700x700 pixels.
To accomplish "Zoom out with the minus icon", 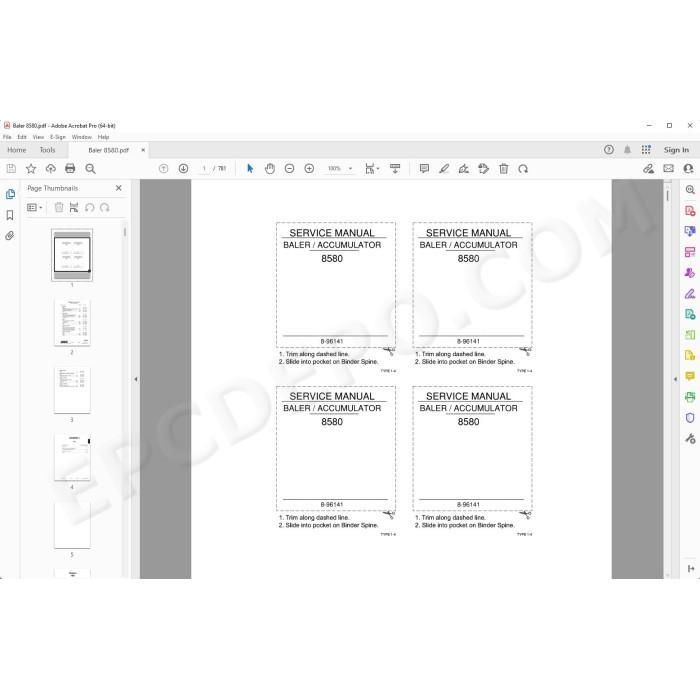I will coord(289,169).
